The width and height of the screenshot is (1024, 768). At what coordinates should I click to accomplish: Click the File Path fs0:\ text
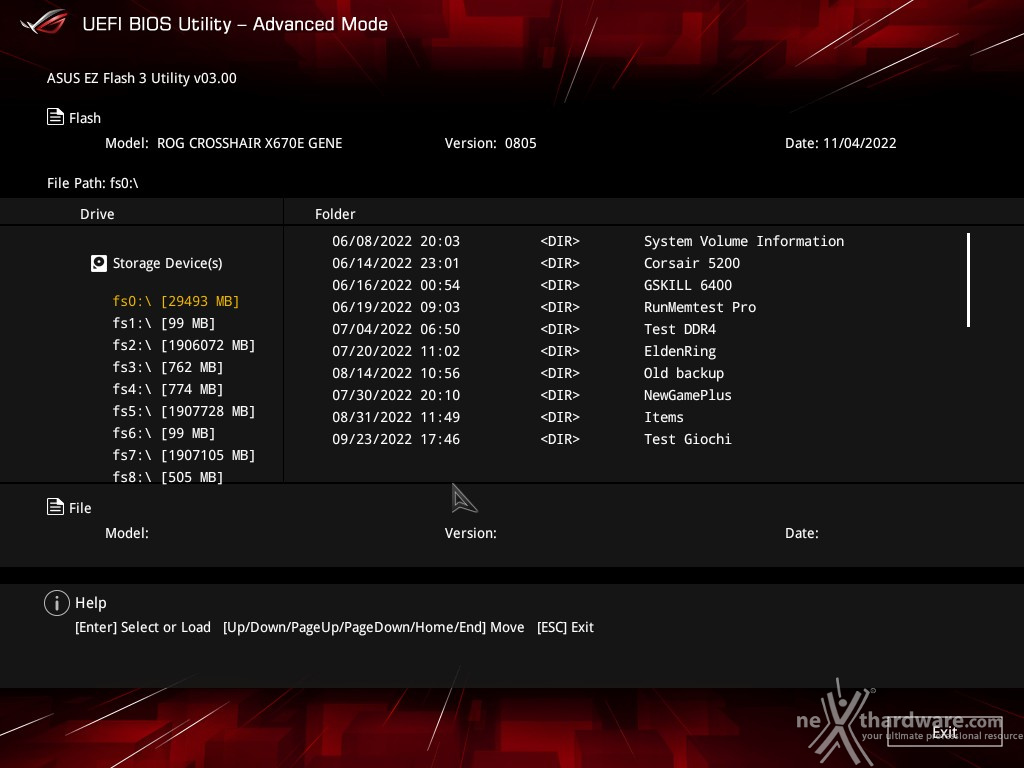pyautogui.click(x=93, y=183)
